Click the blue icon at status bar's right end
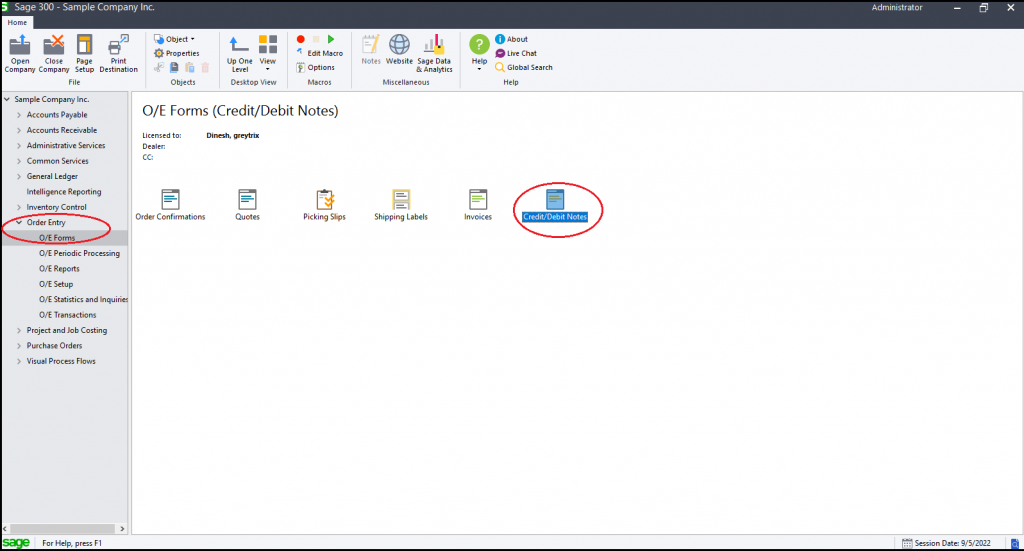This screenshot has width=1024, height=551. point(1015,543)
